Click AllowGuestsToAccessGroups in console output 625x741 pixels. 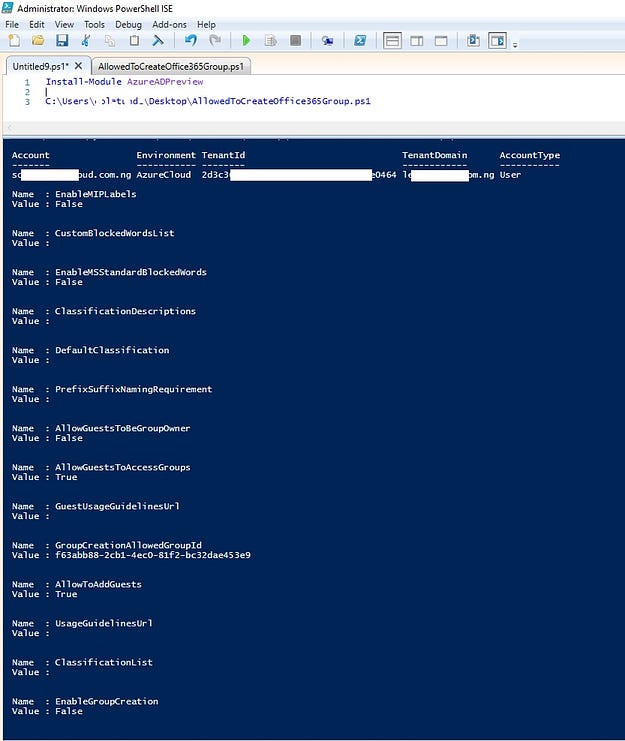point(123,467)
